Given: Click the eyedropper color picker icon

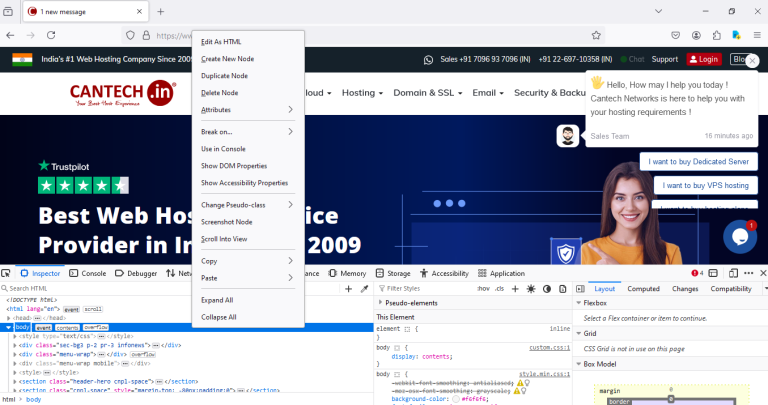Looking at the screenshot, I should point(364,288).
